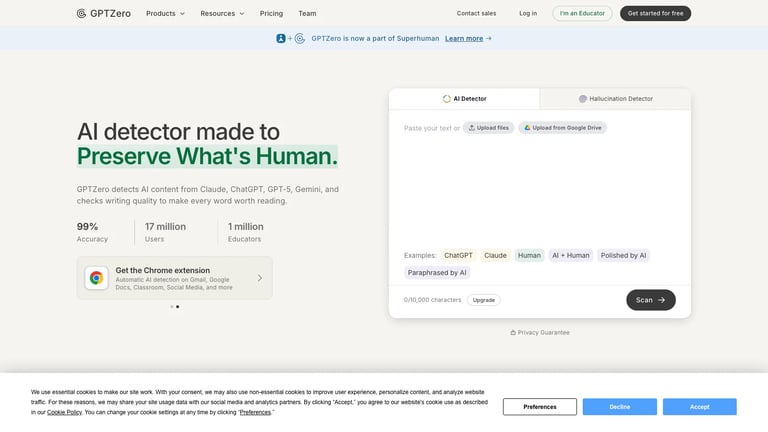Decline non-essential cookies

(620, 407)
